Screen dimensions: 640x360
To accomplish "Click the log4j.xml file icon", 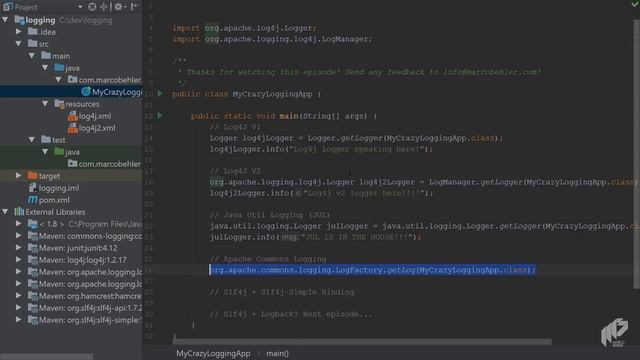I will tap(73, 116).
